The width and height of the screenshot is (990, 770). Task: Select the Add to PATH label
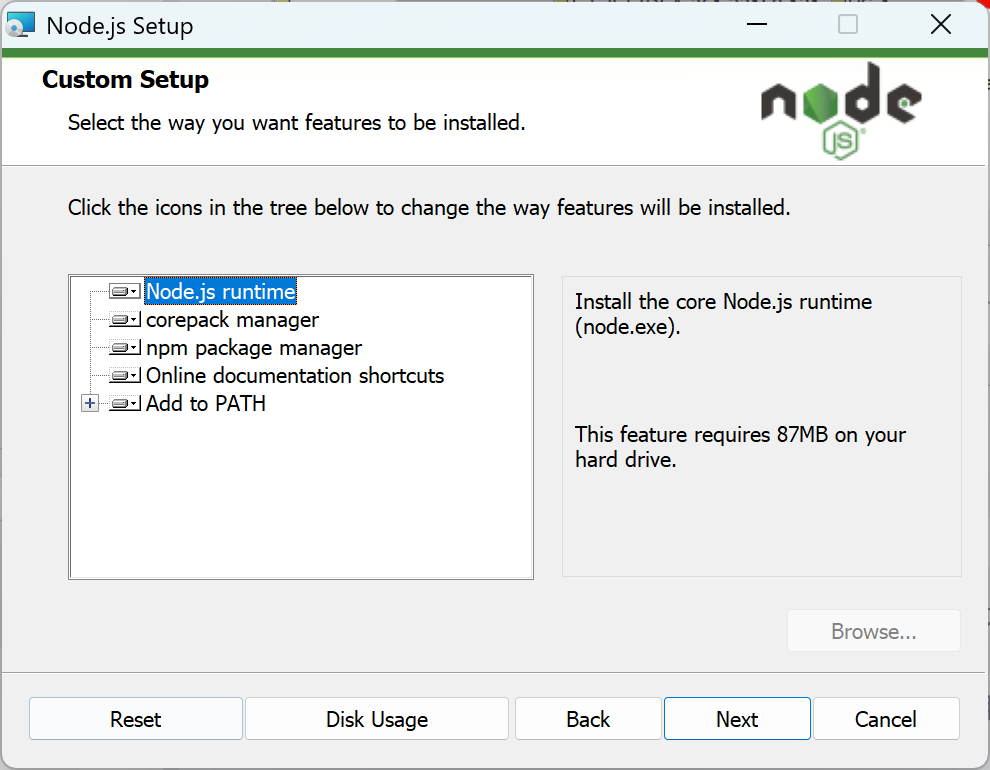click(x=206, y=403)
